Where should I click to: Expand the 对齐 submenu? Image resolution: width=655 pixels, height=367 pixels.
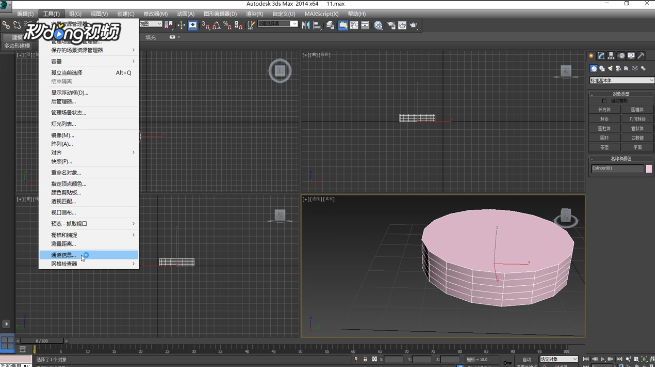click(89, 152)
